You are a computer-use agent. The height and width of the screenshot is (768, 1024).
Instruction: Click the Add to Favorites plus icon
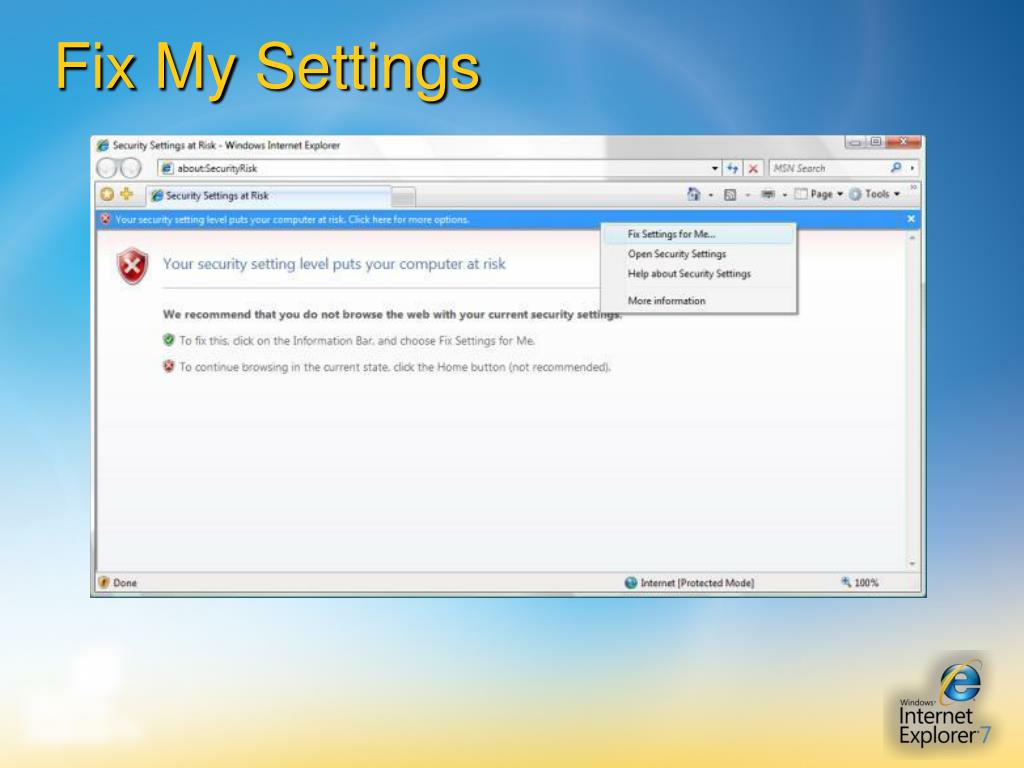pyautogui.click(x=126, y=194)
